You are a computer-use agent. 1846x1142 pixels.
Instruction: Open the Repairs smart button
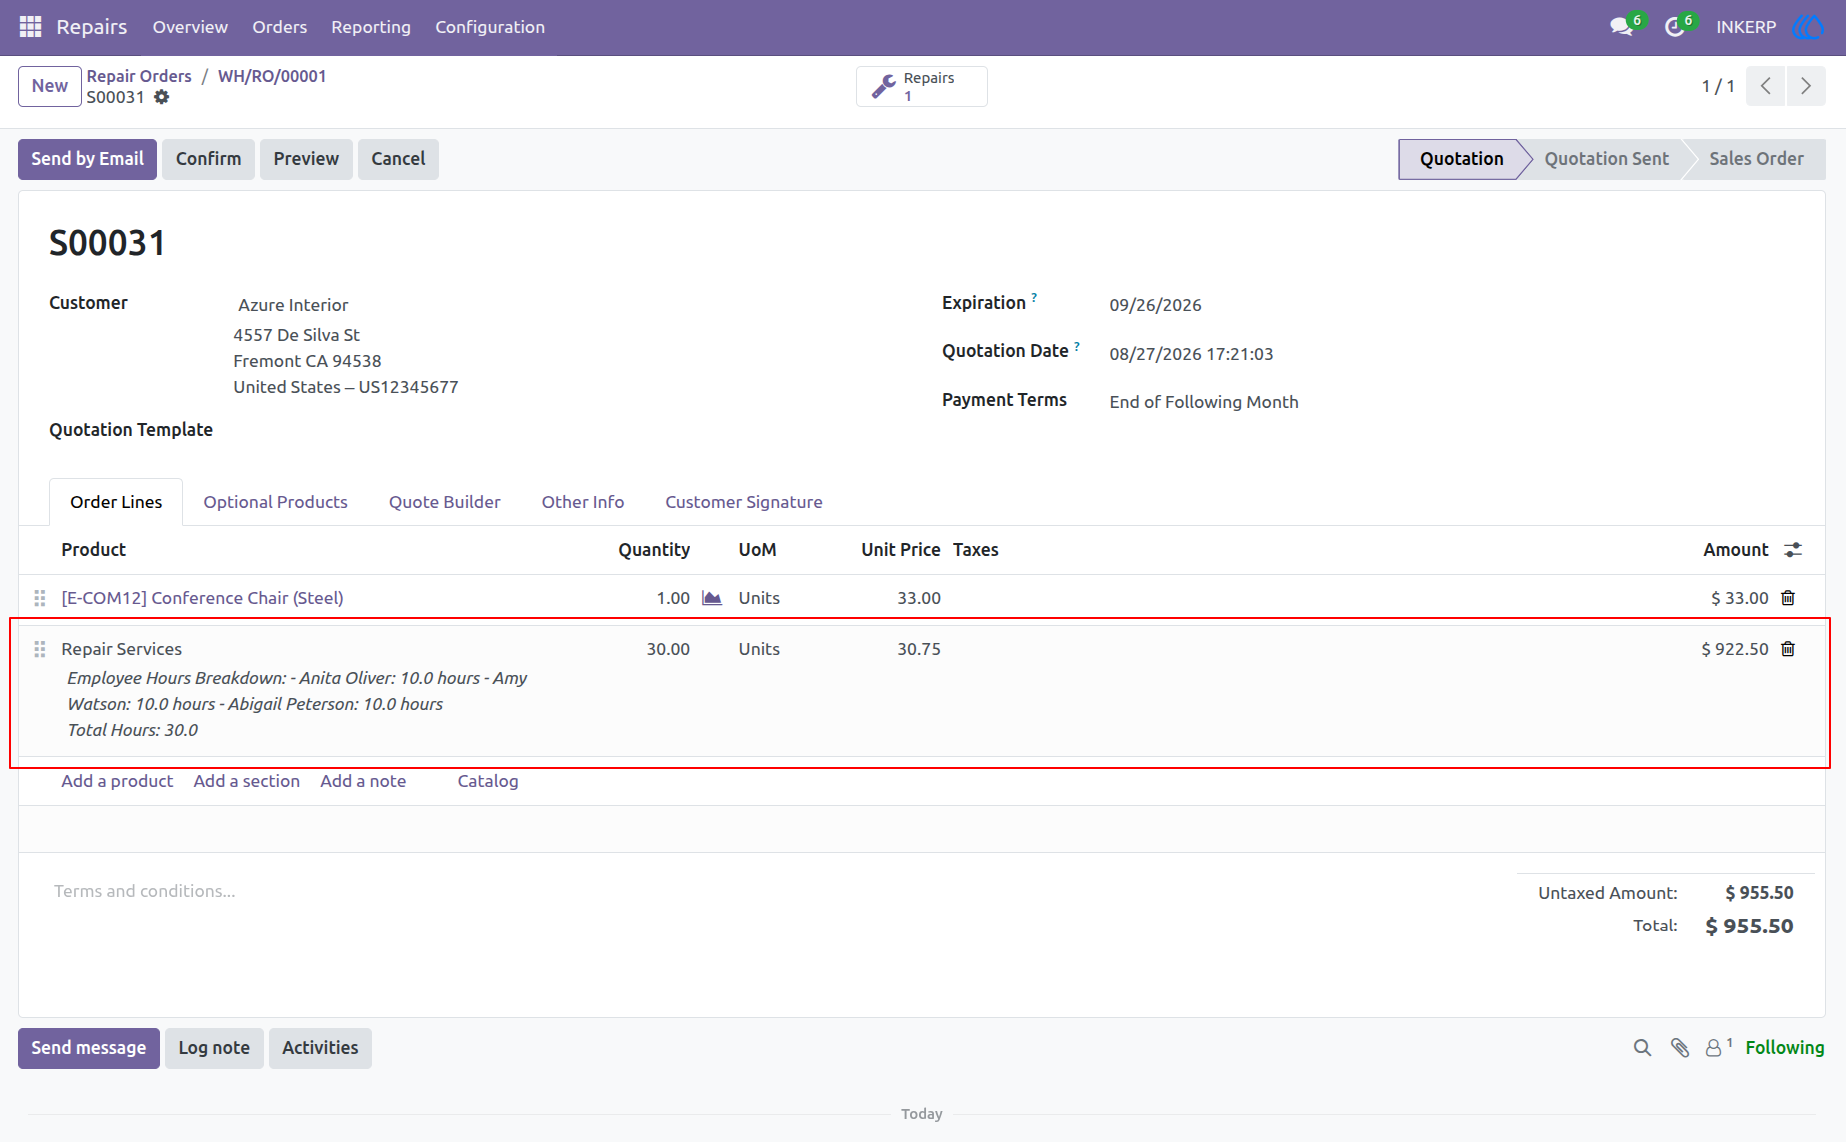tap(922, 87)
